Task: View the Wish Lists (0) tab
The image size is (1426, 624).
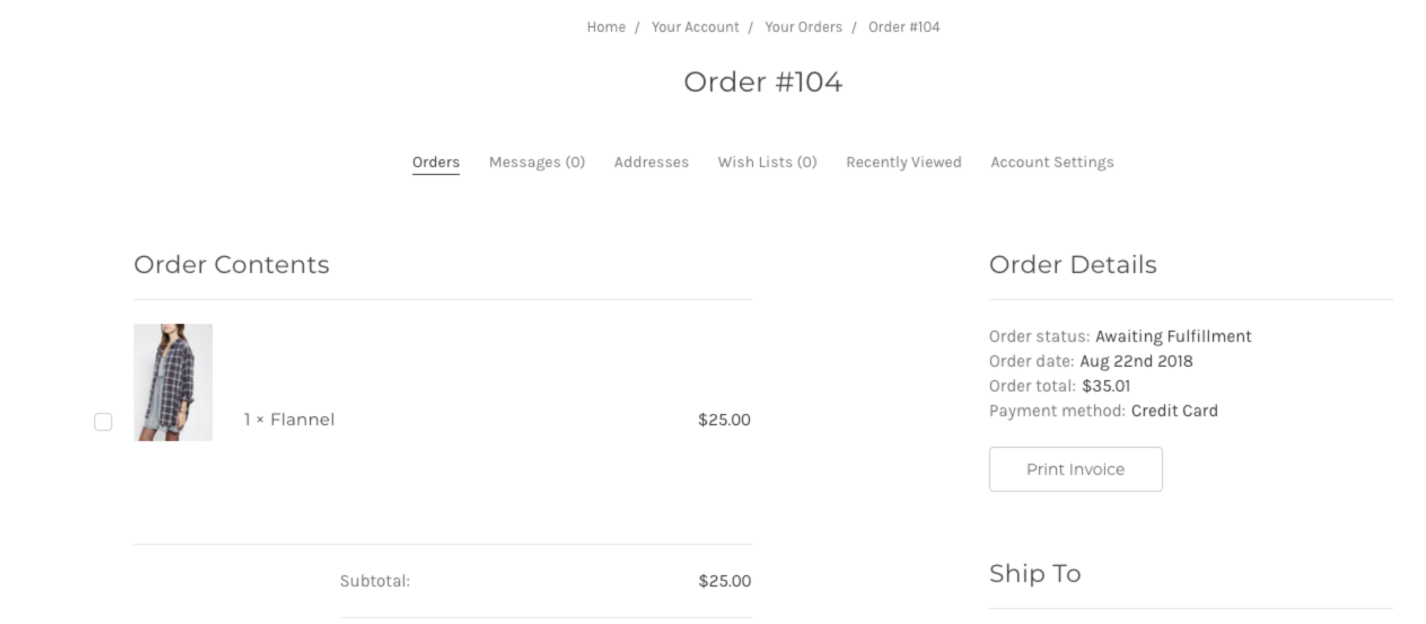Action: (766, 161)
